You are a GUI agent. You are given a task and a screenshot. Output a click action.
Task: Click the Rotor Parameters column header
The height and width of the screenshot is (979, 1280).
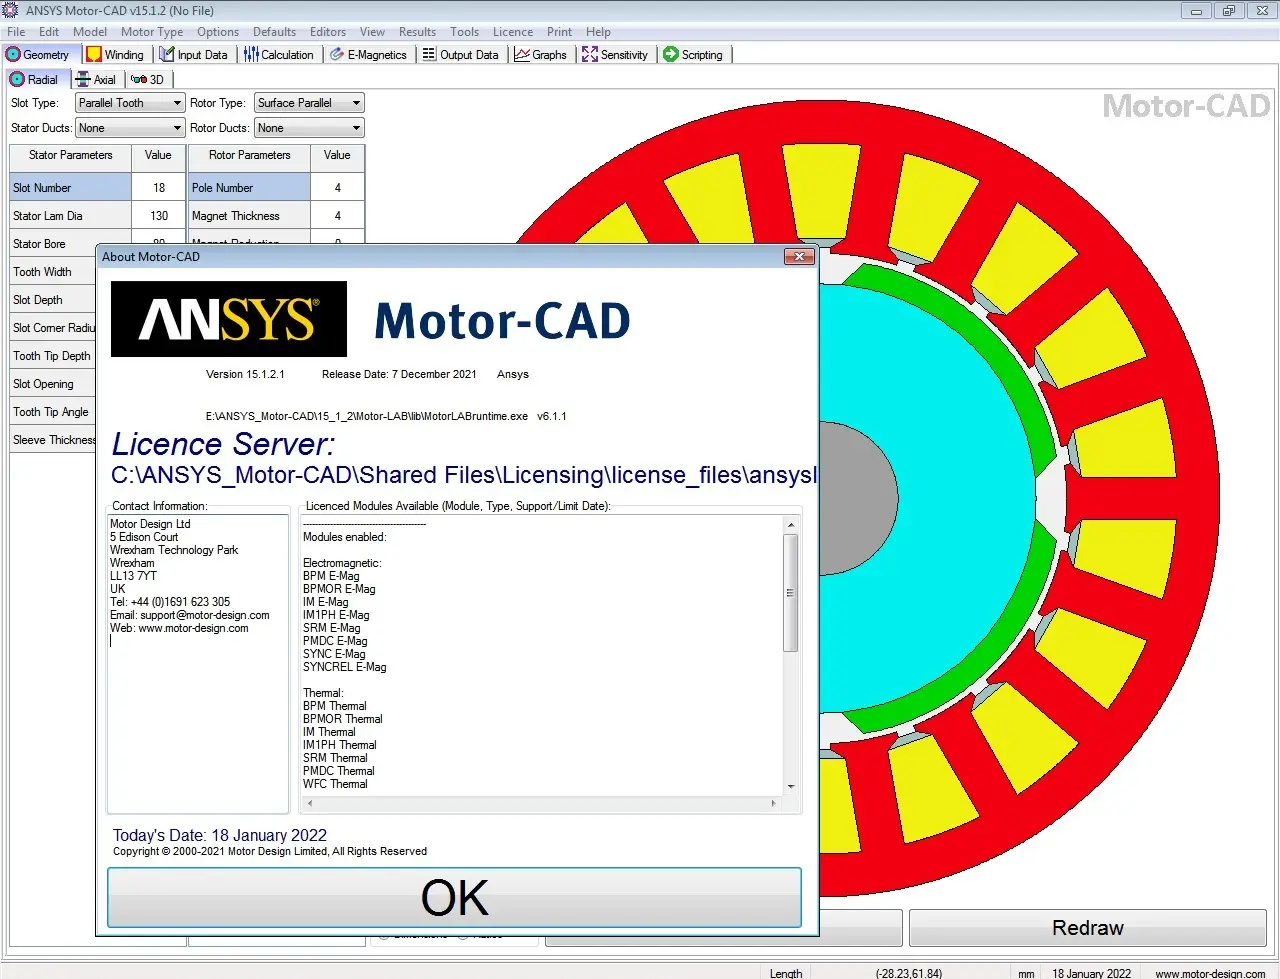click(x=249, y=155)
